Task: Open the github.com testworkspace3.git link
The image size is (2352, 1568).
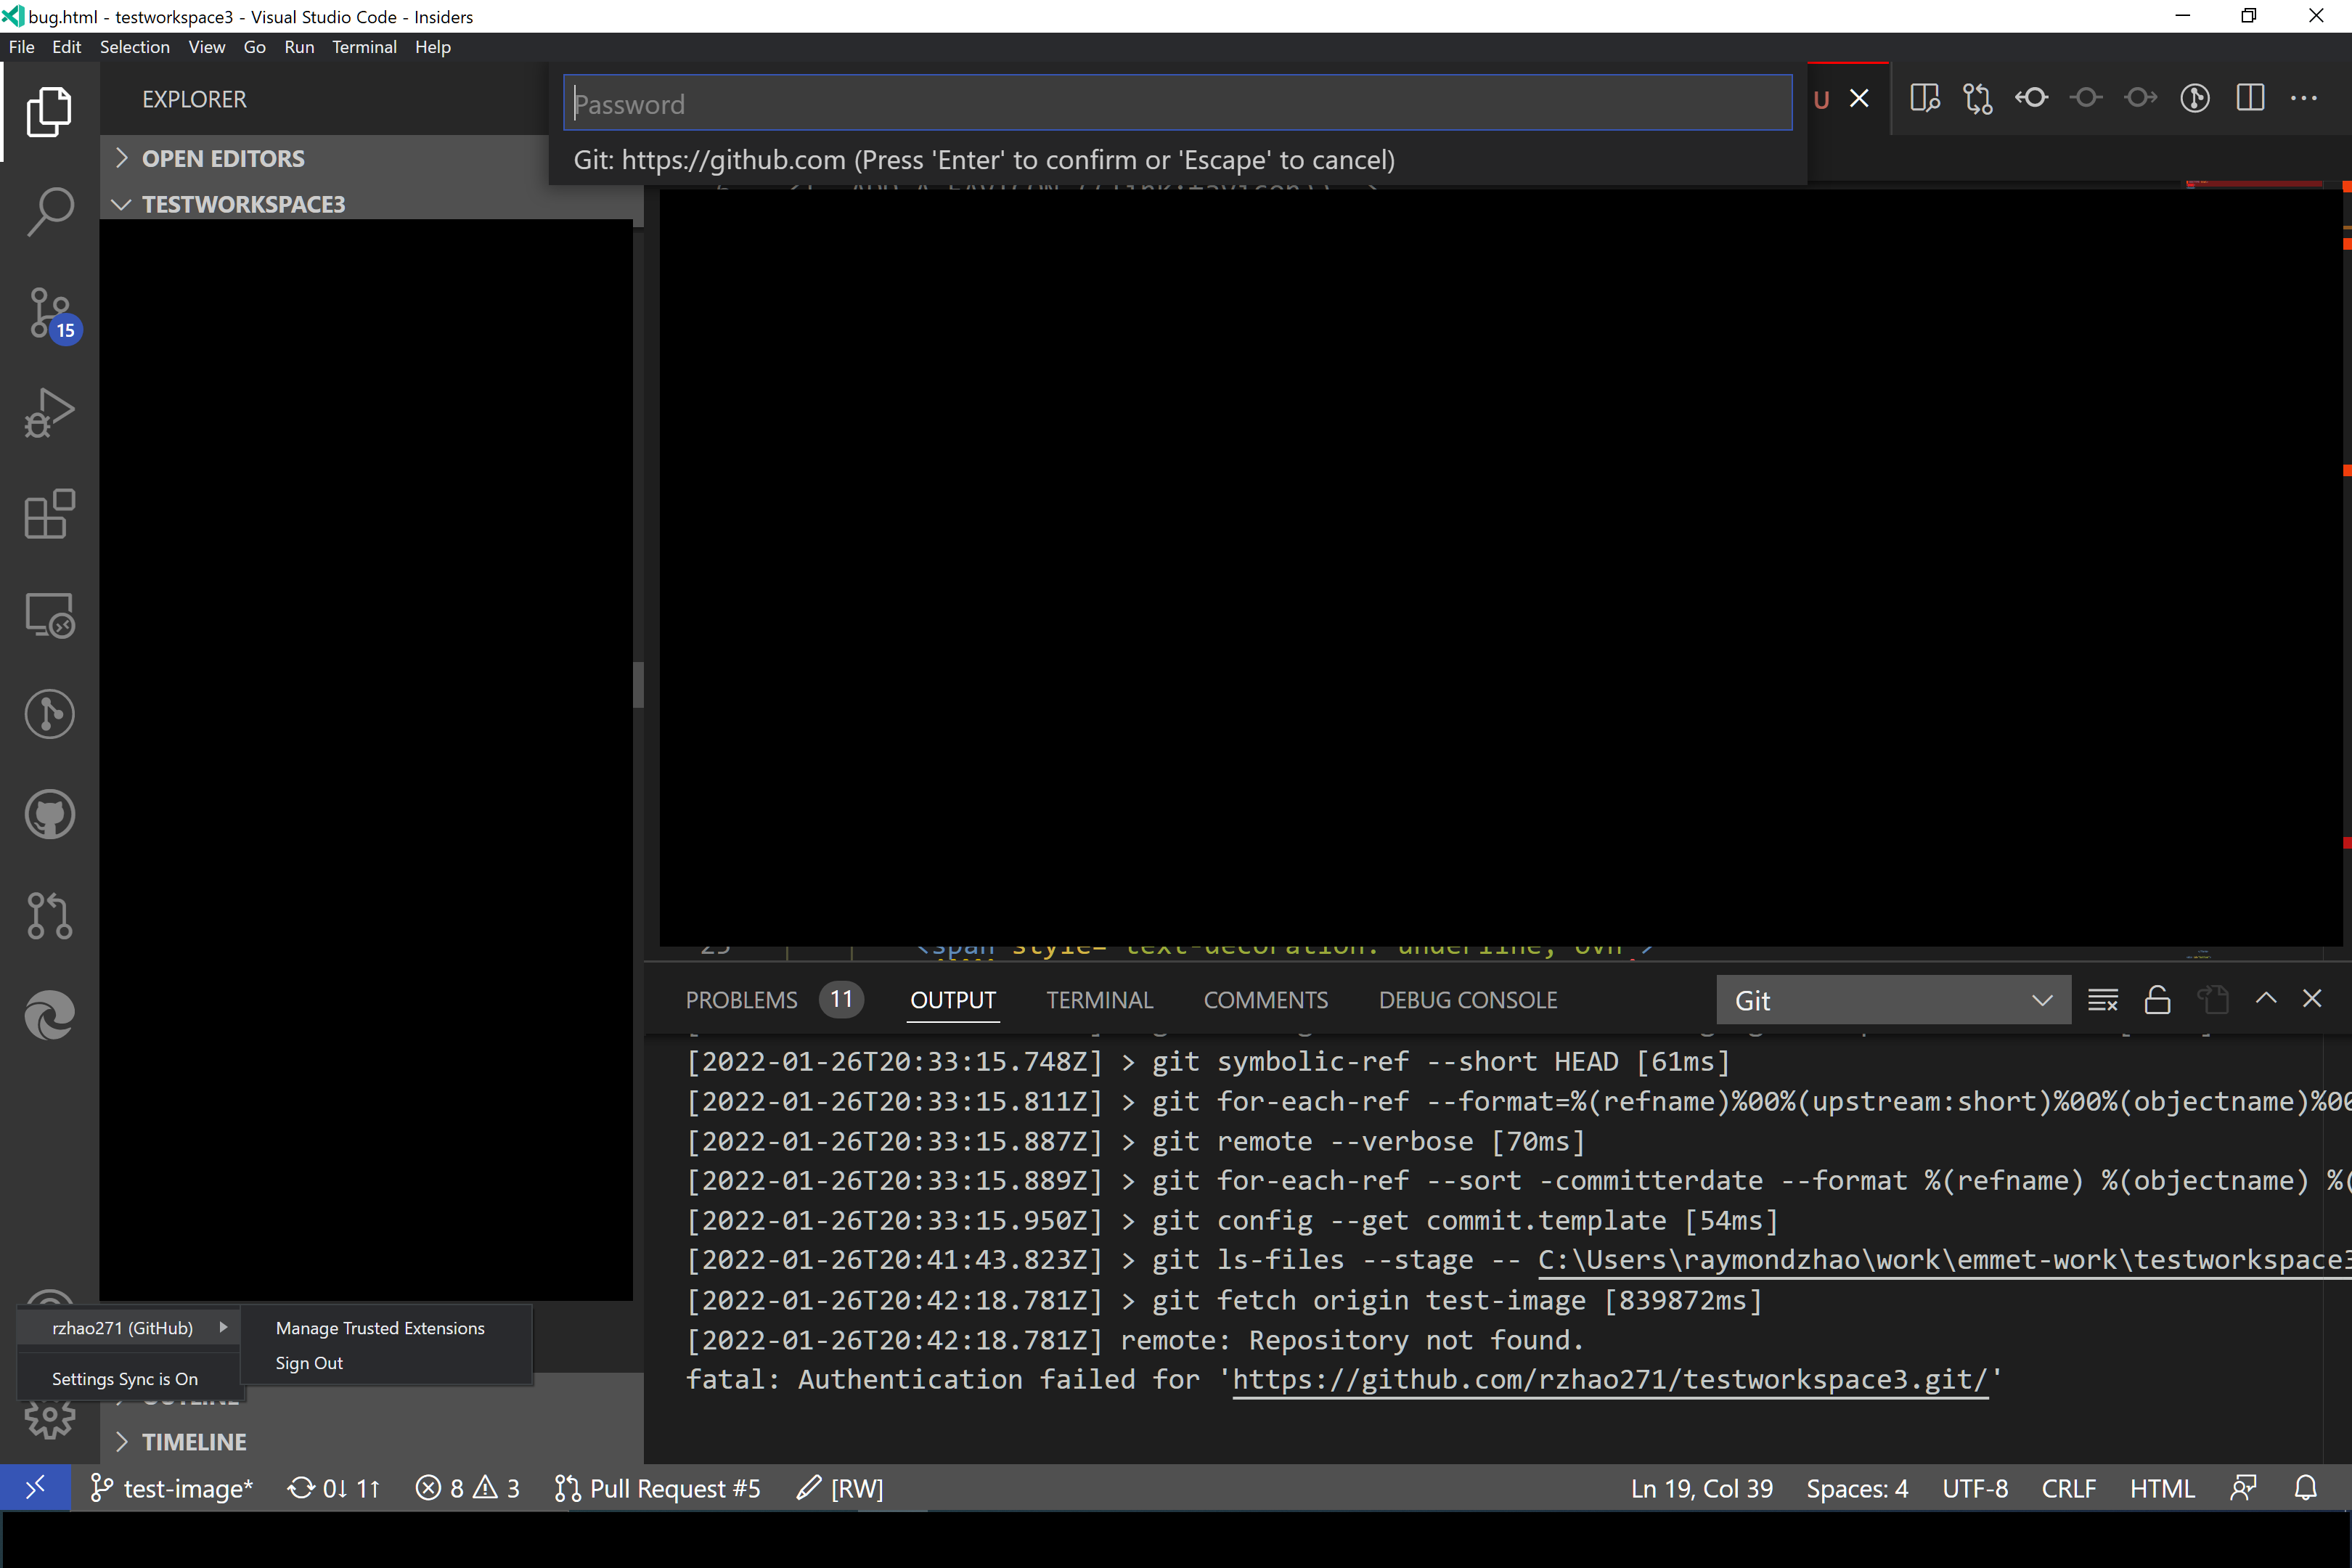Action: [1609, 1379]
